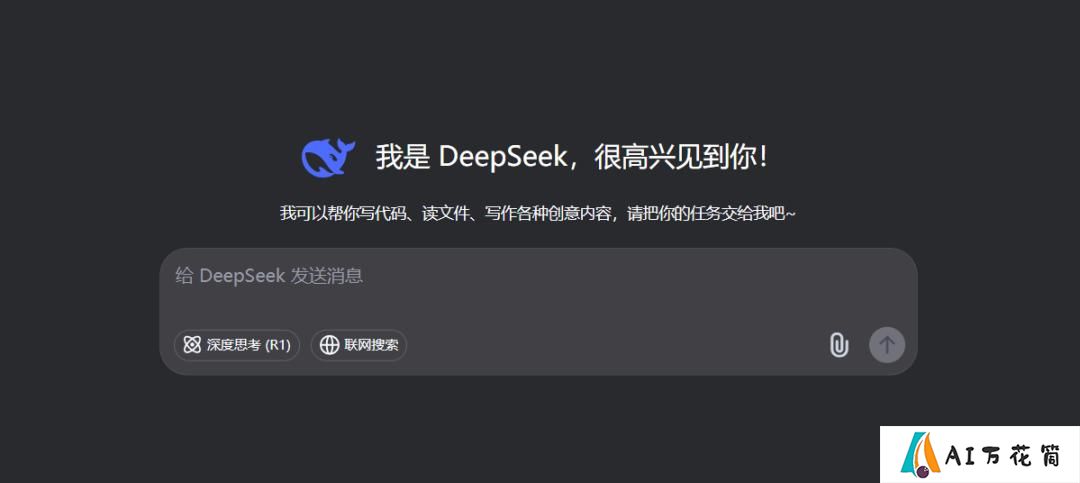
Task: Enable the 联网搜索 web search option
Action: [x=359, y=345]
